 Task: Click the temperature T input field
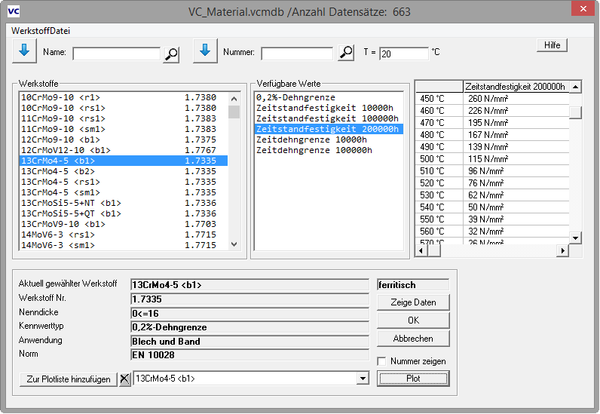(402, 53)
